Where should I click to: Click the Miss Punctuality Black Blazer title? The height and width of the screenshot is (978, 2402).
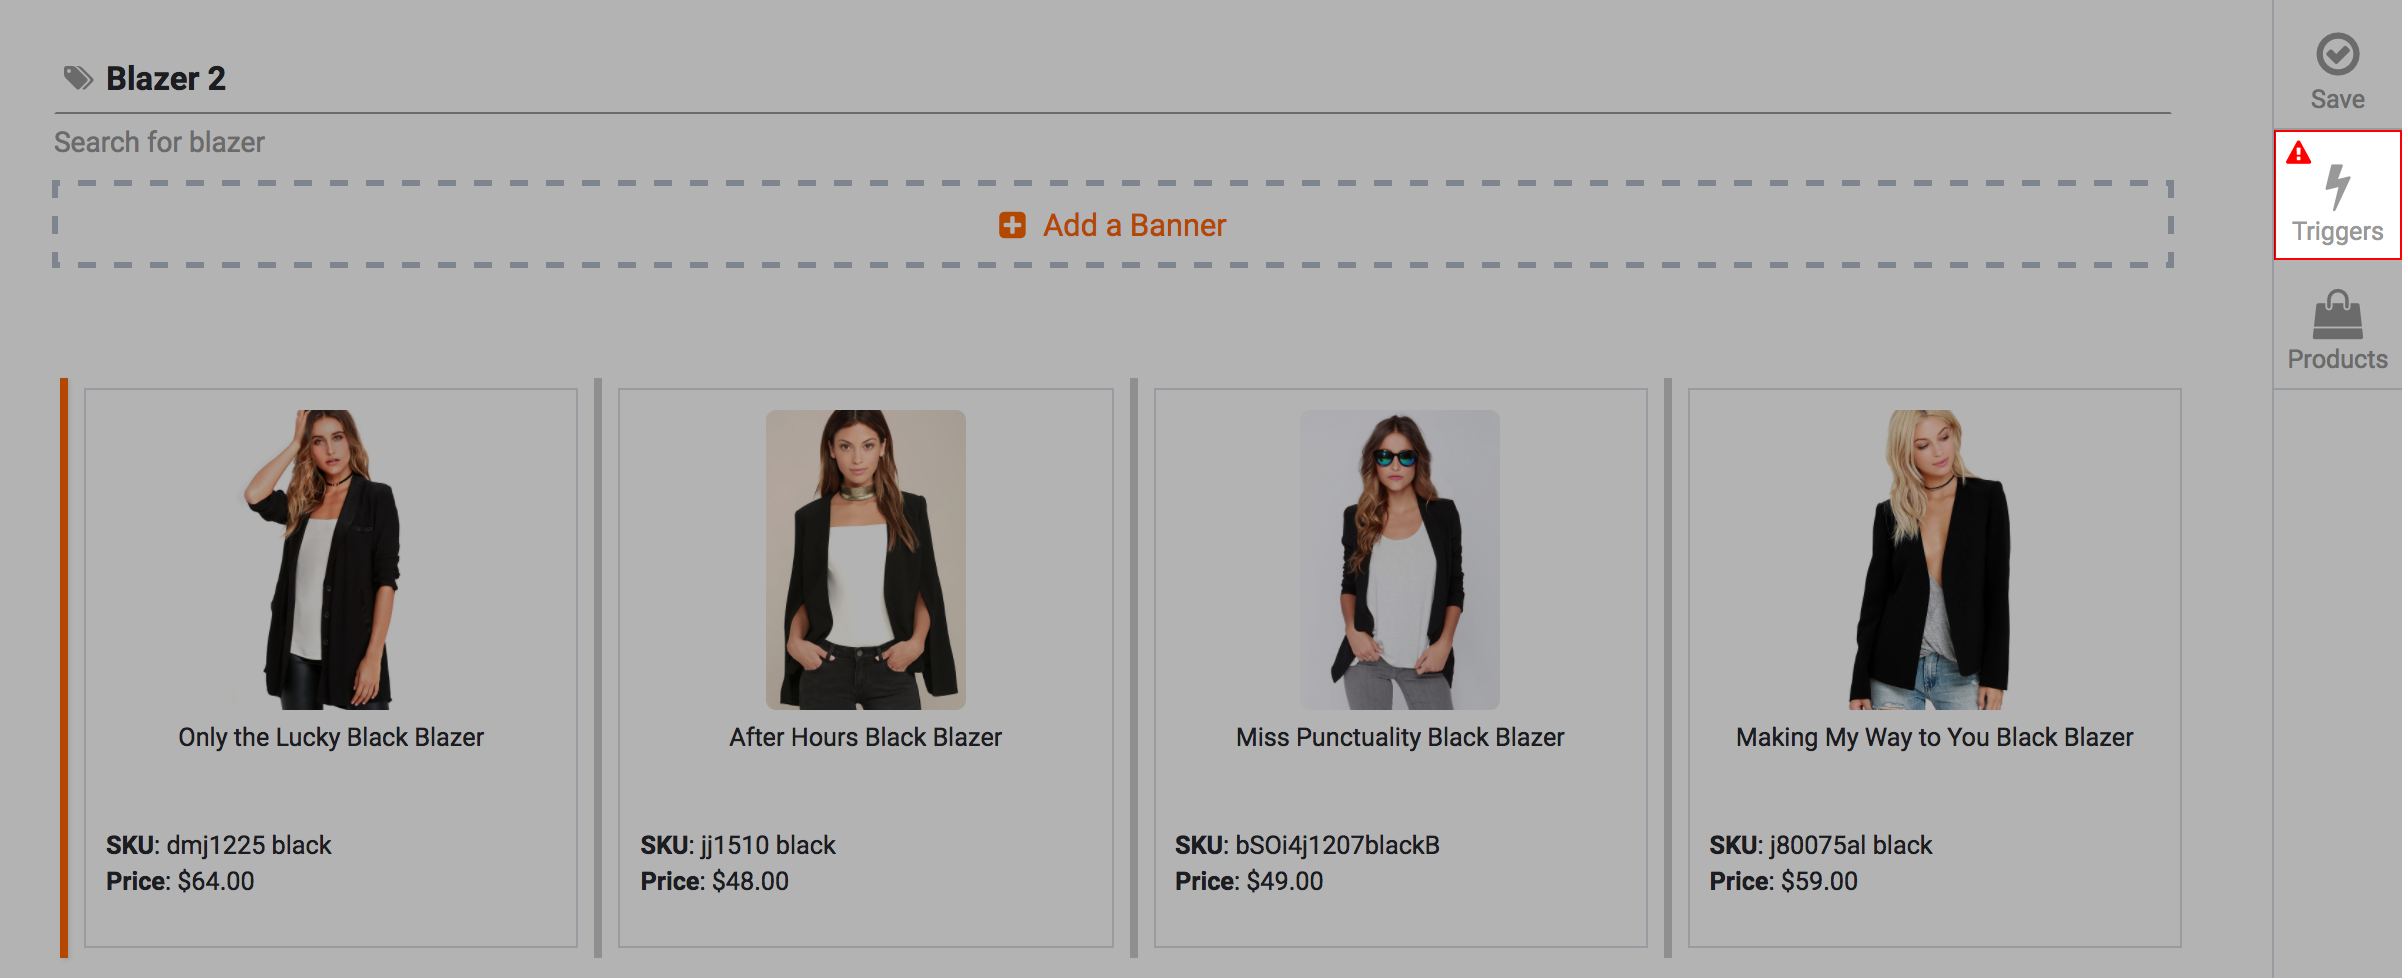(1399, 737)
